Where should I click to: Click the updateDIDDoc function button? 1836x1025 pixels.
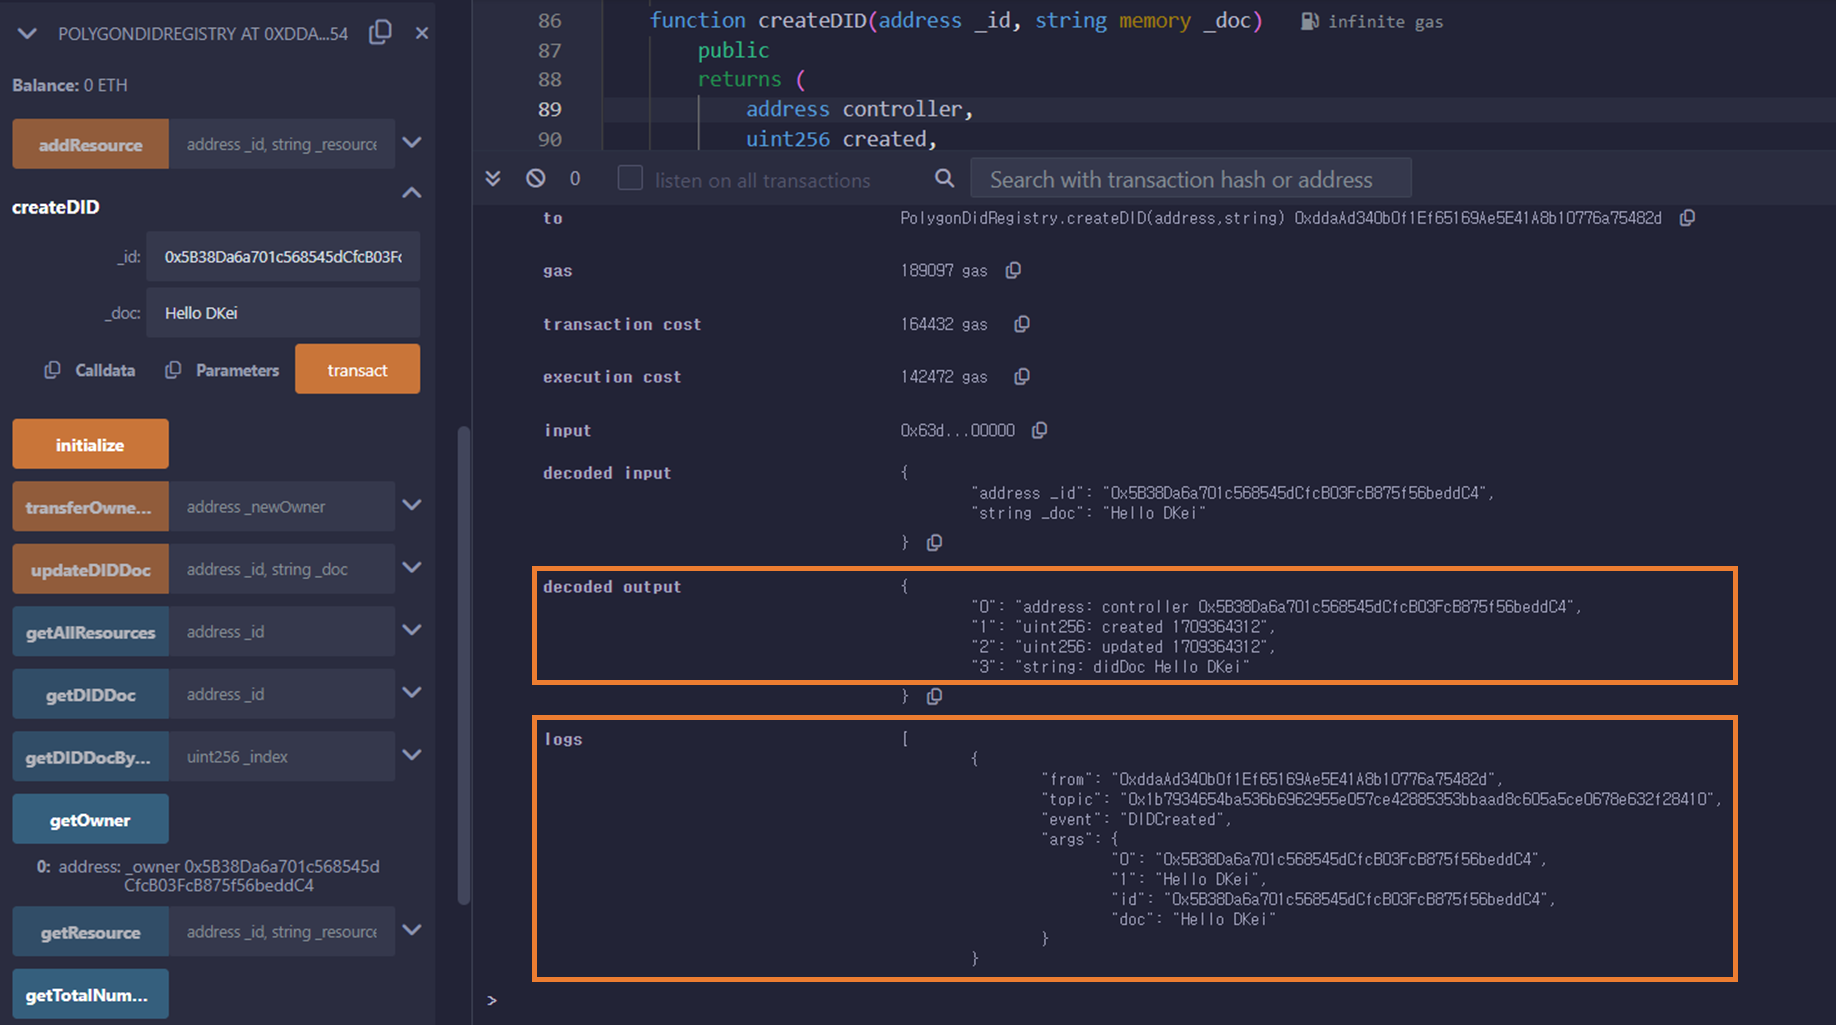coord(91,569)
